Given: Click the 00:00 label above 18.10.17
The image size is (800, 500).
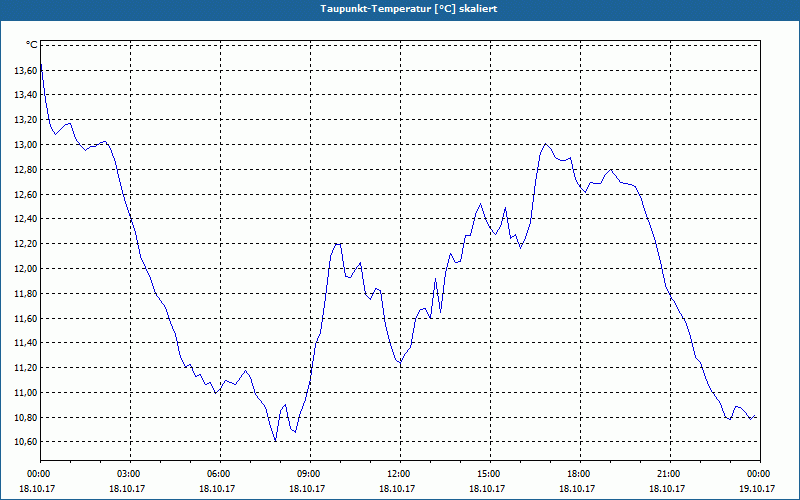Looking at the screenshot, I should pyautogui.click(x=40, y=474).
